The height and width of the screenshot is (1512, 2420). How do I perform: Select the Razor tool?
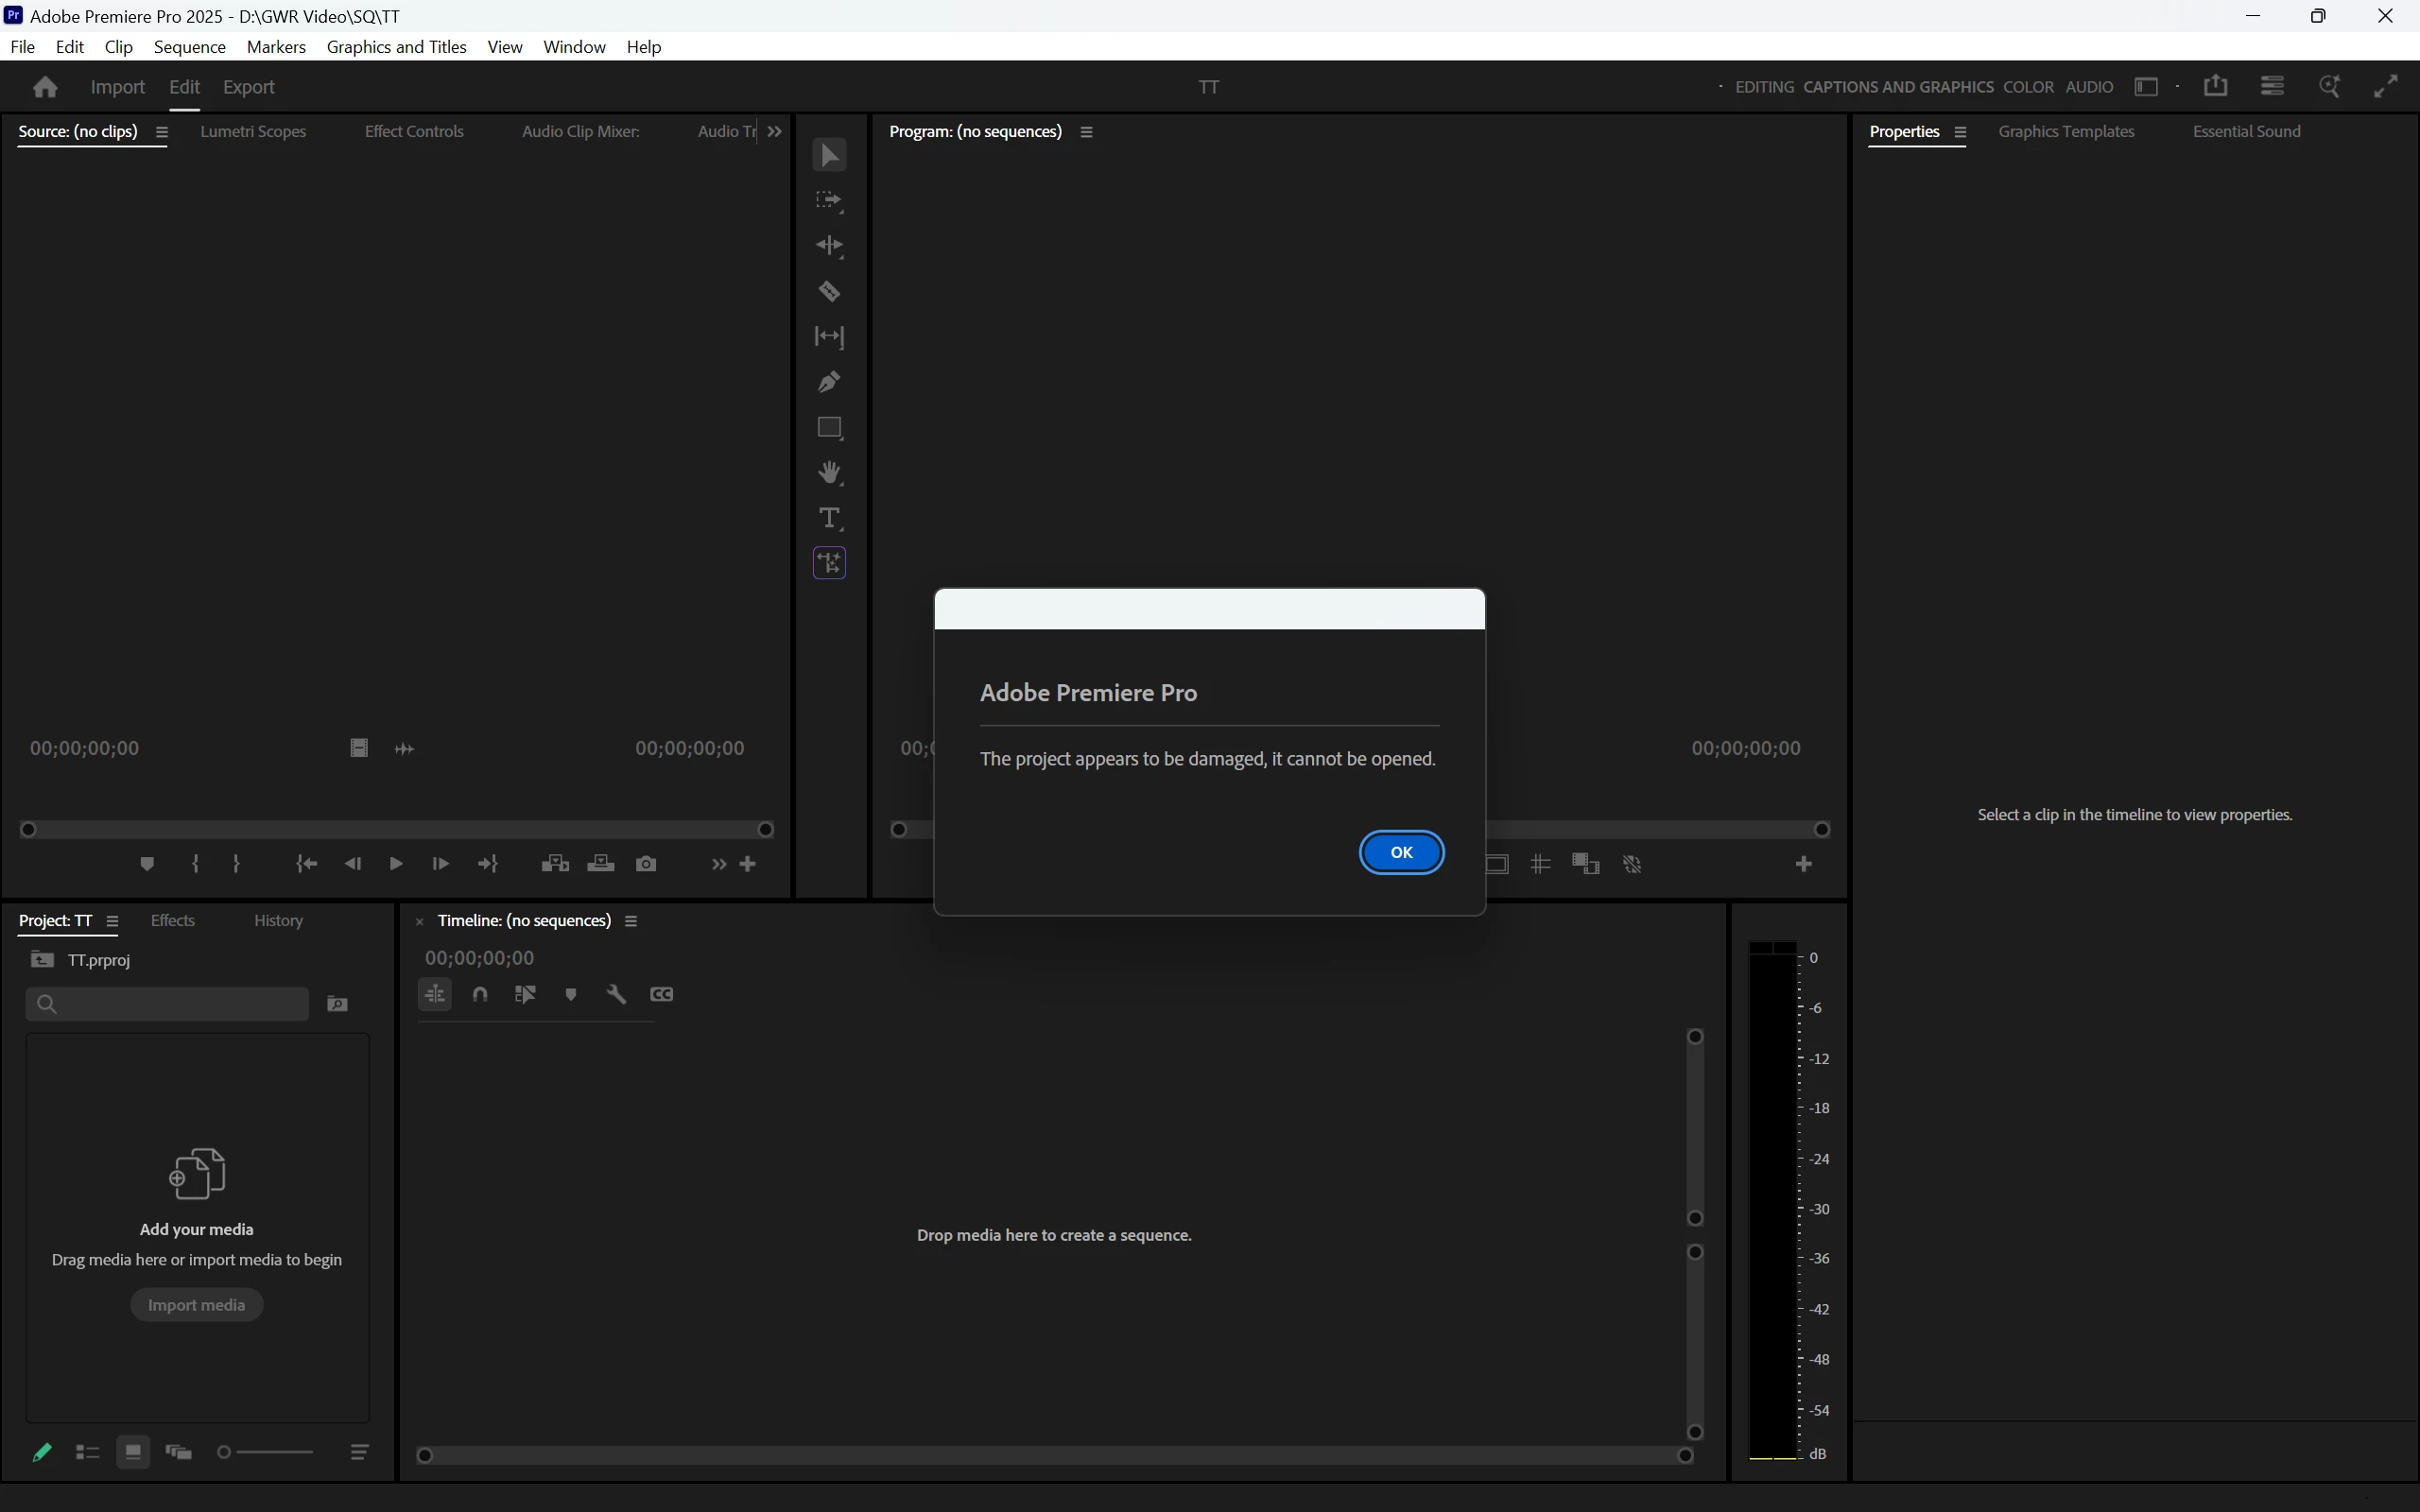(x=829, y=292)
